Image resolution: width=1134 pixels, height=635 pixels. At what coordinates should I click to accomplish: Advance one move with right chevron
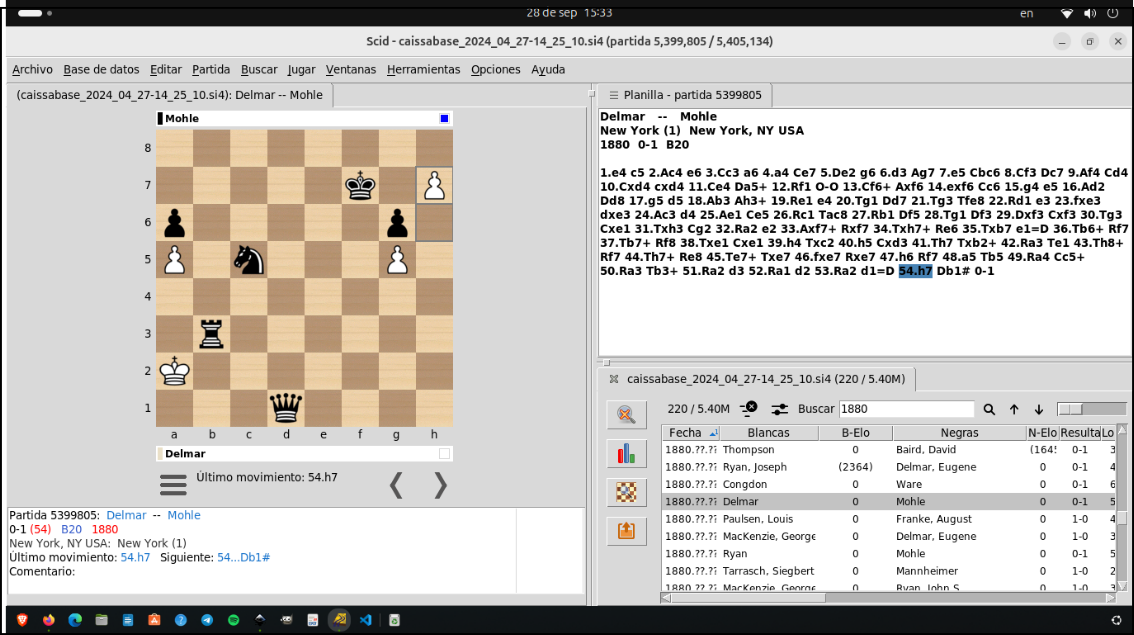pyautogui.click(x=440, y=485)
